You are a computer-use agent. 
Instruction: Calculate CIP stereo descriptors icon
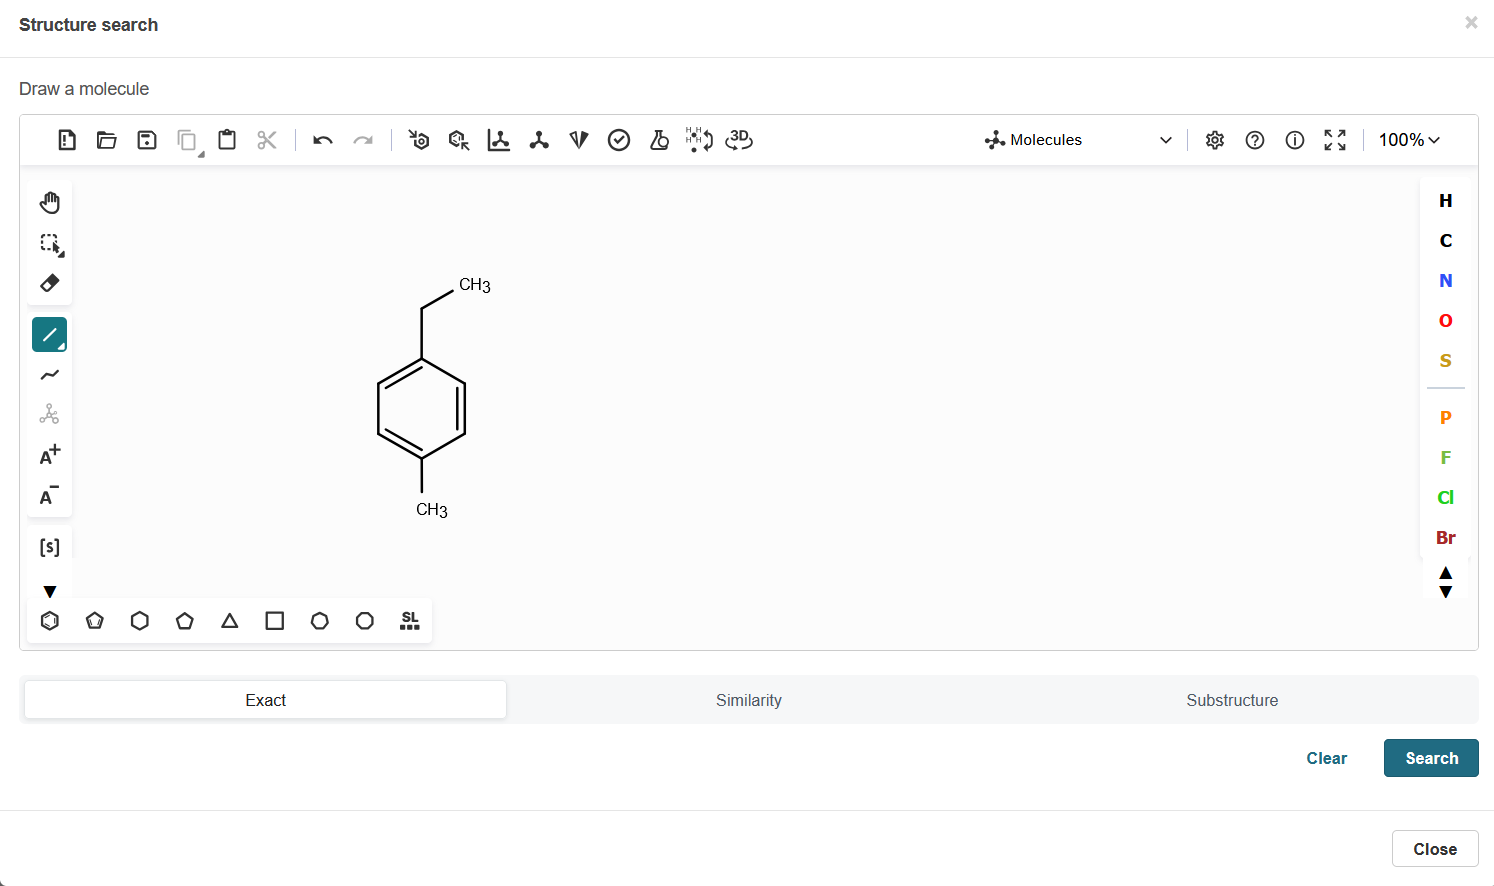(579, 140)
